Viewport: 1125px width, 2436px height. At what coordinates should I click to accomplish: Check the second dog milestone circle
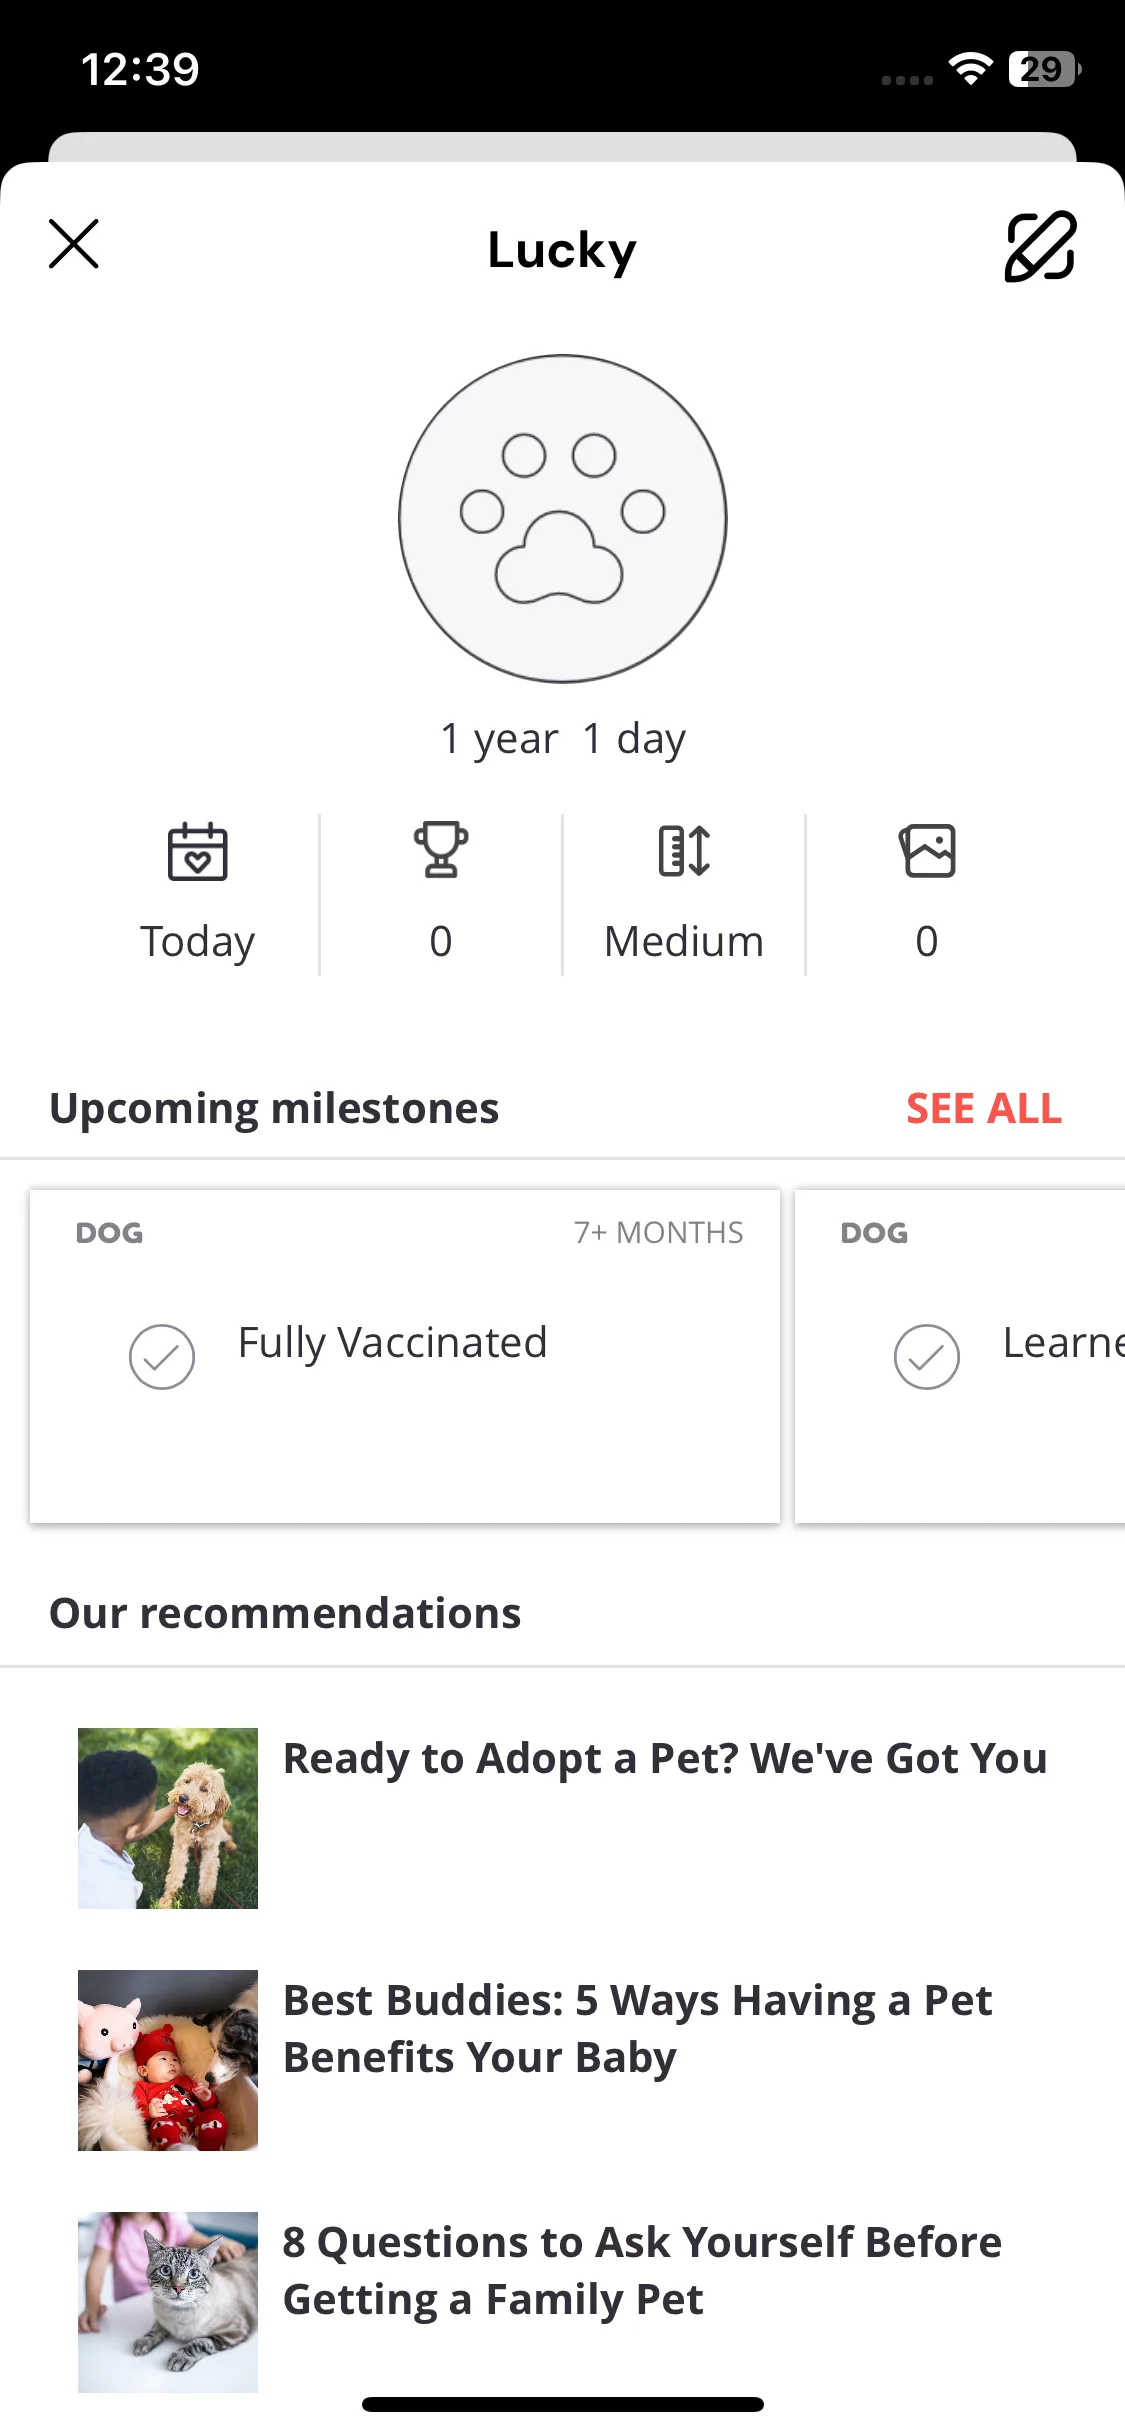click(927, 1357)
